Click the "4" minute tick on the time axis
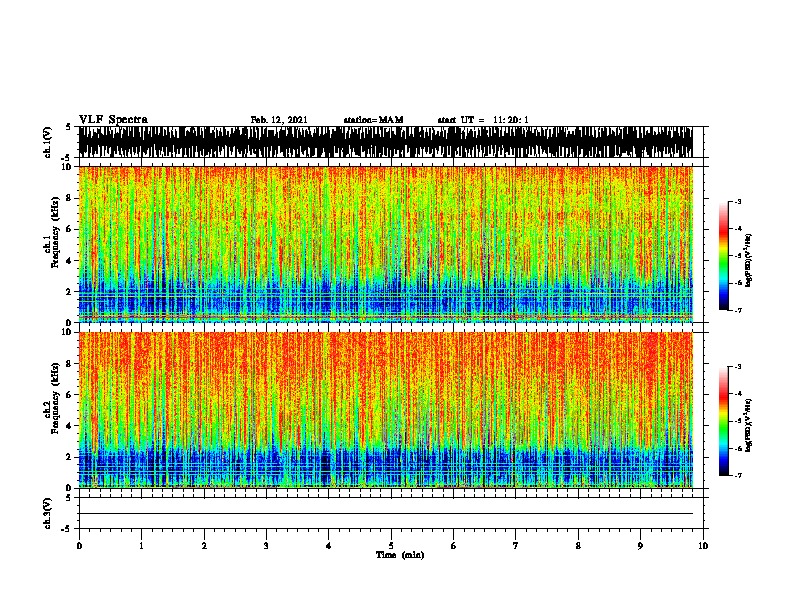The image size is (792, 612). (x=329, y=546)
